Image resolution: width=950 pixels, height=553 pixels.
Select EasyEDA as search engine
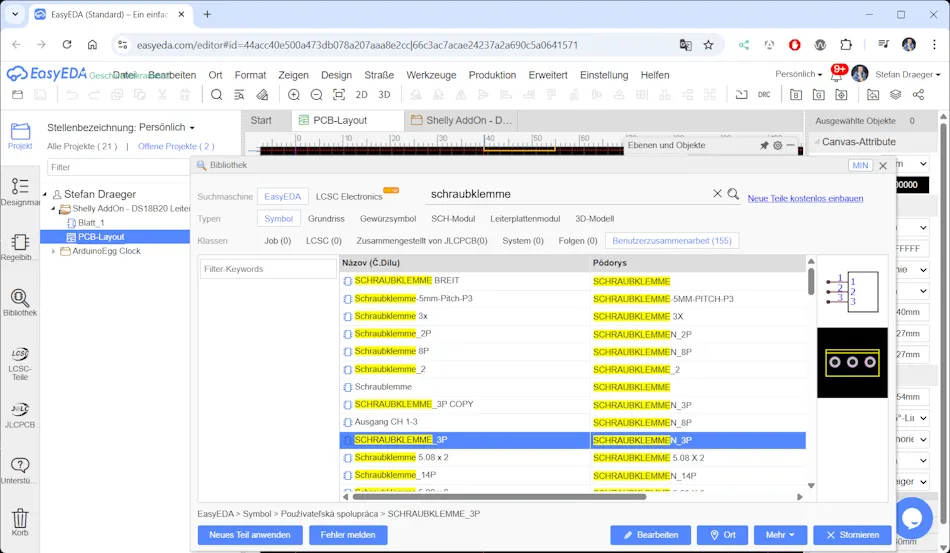[x=282, y=197]
